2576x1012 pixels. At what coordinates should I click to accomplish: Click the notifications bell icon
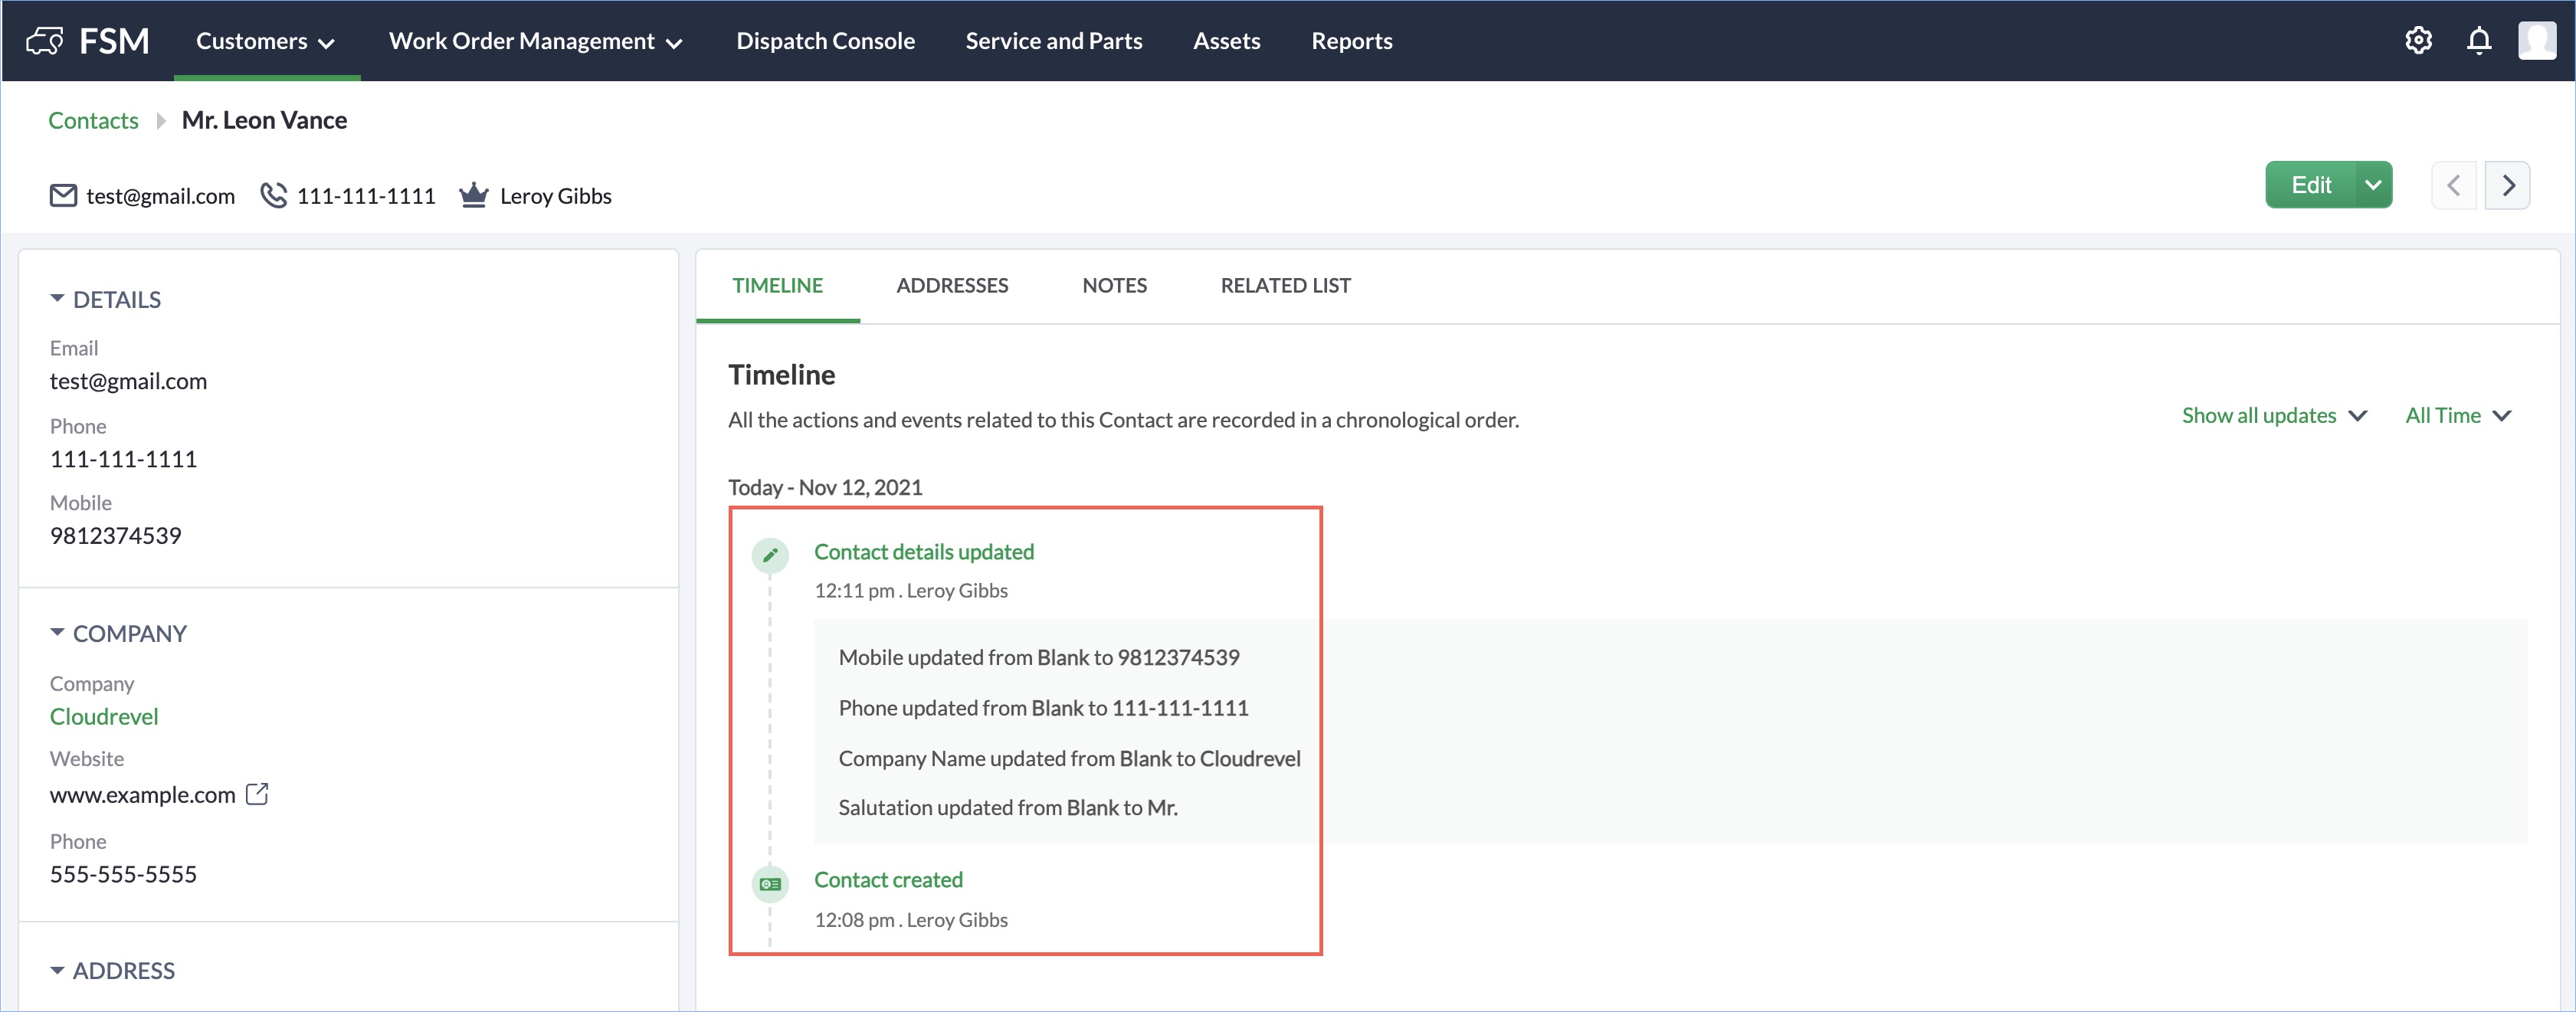coord(2478,41)
